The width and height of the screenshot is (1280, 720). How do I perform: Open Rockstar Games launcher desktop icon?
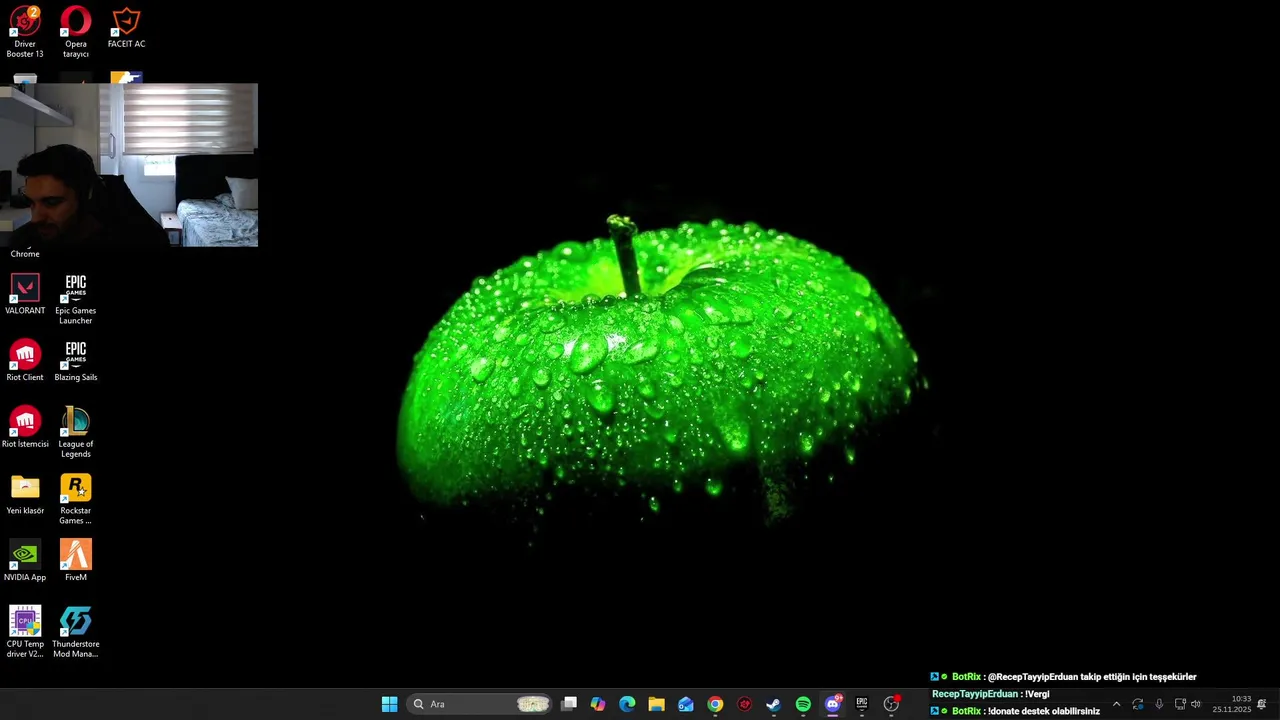pyautogui.click(x=76, y=499)
